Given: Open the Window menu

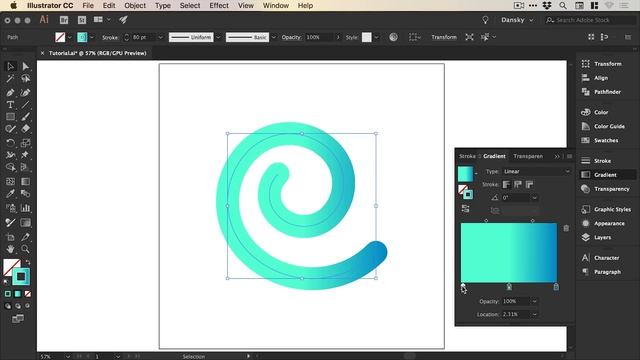Looking at the screenshot, I should point(276,5).
